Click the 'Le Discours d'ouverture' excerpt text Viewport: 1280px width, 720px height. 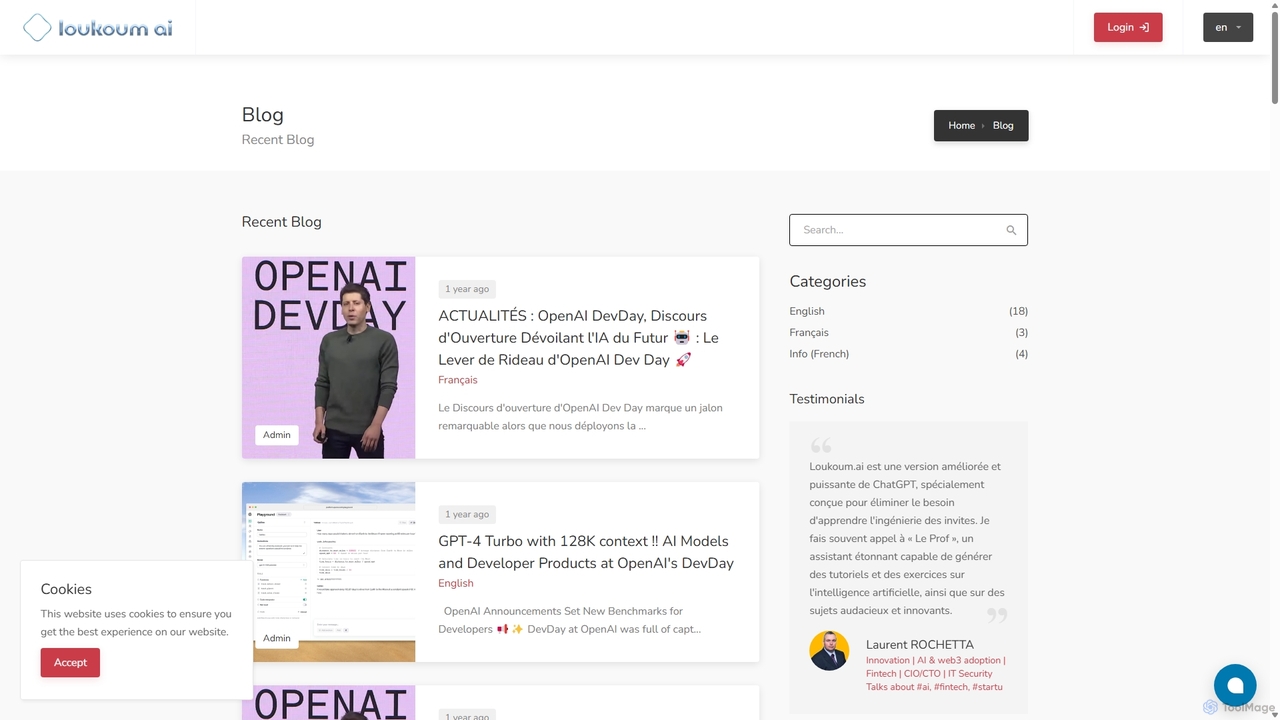pyautogui.click(x=580, y=416)
